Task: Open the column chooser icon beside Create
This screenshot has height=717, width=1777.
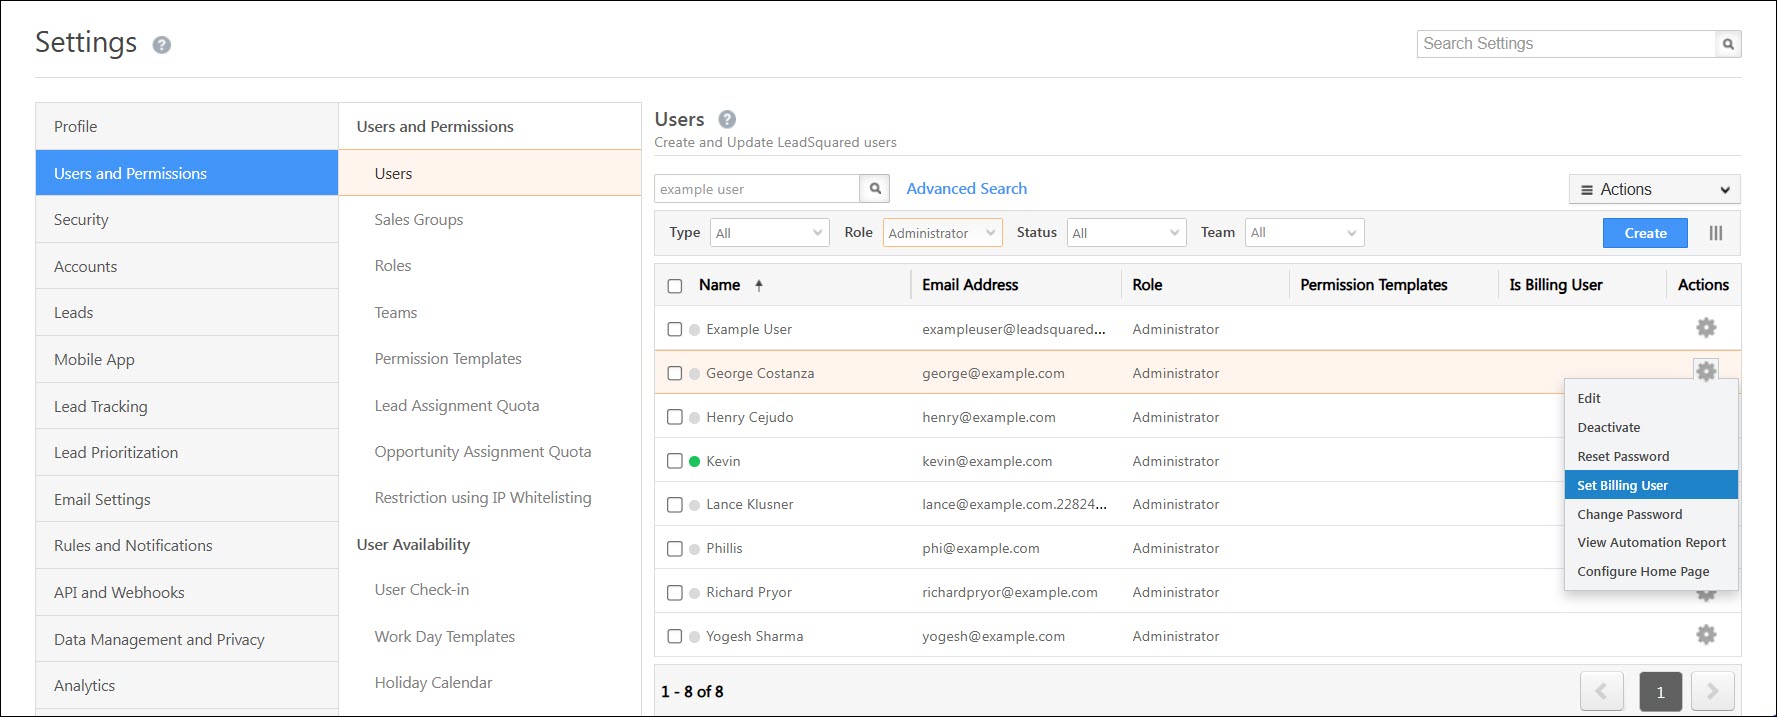Action: point(1716,233)
